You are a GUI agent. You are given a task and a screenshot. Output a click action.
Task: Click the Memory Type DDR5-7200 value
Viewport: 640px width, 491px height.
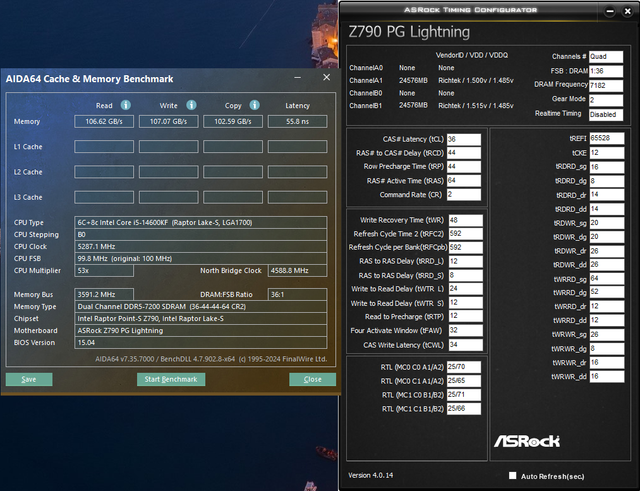pos(201,307)
